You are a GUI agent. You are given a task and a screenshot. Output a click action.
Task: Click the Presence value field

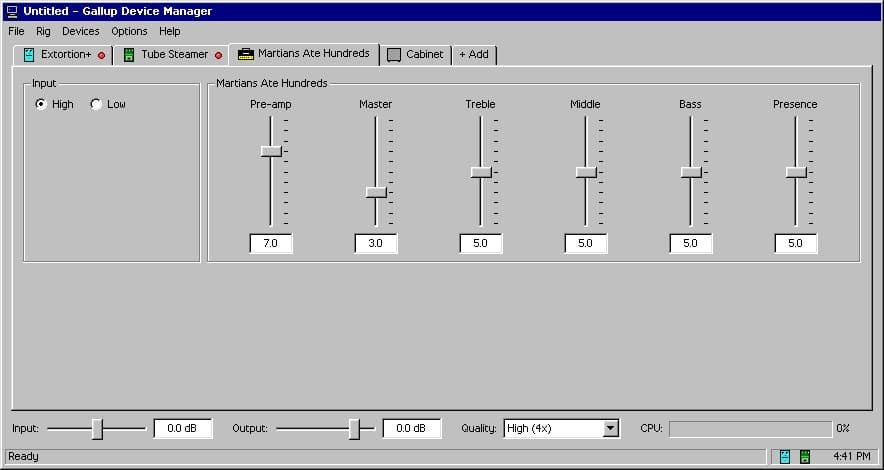[x=796, y=243]
